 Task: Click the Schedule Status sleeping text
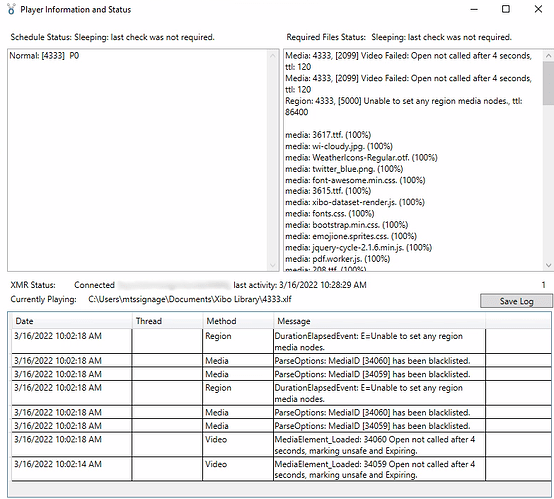[144, 37]
